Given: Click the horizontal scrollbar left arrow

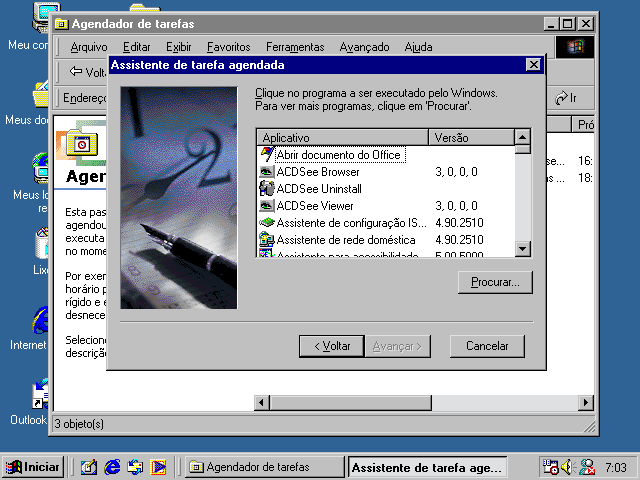Looking at the screenshot, I should click(x=261, y=403).
